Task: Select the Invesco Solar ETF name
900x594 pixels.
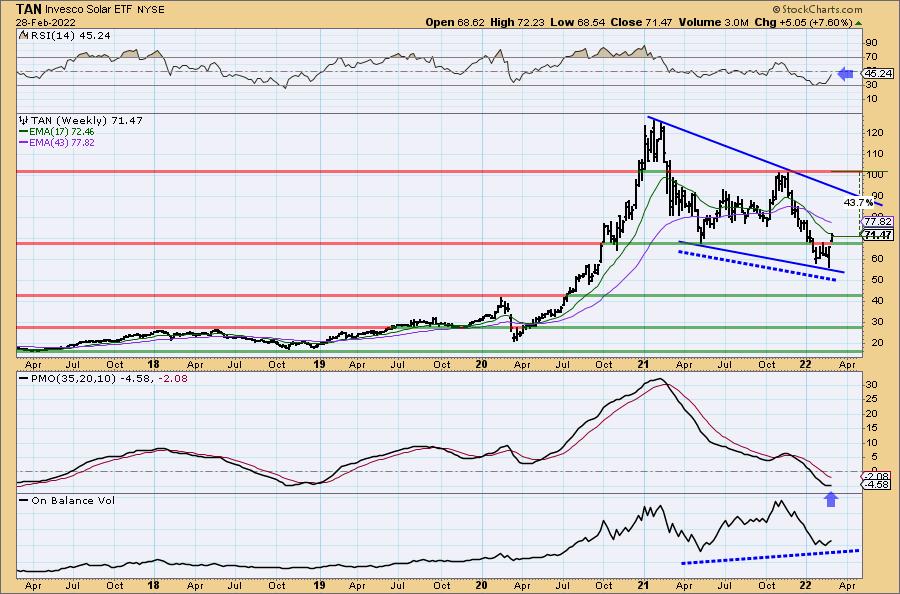Action: coord(89,10)
